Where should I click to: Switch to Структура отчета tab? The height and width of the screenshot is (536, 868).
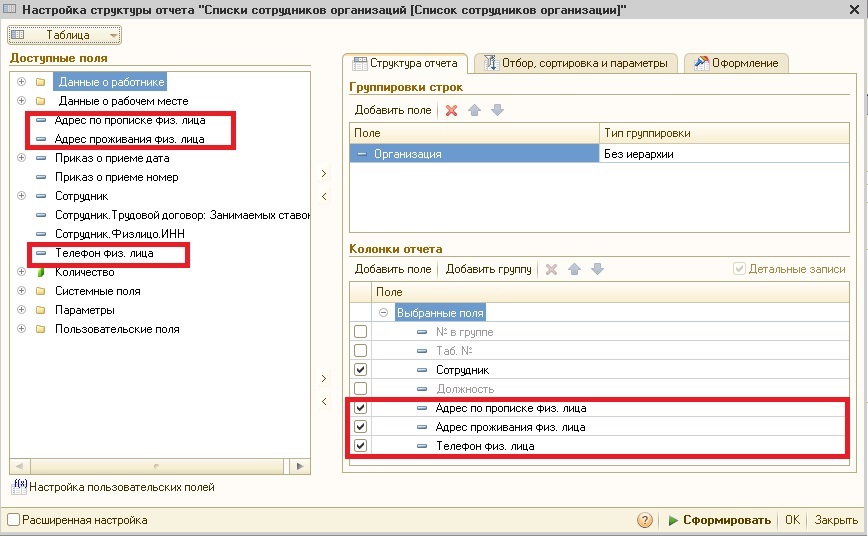pyautogui.click(x=405, y=63)
